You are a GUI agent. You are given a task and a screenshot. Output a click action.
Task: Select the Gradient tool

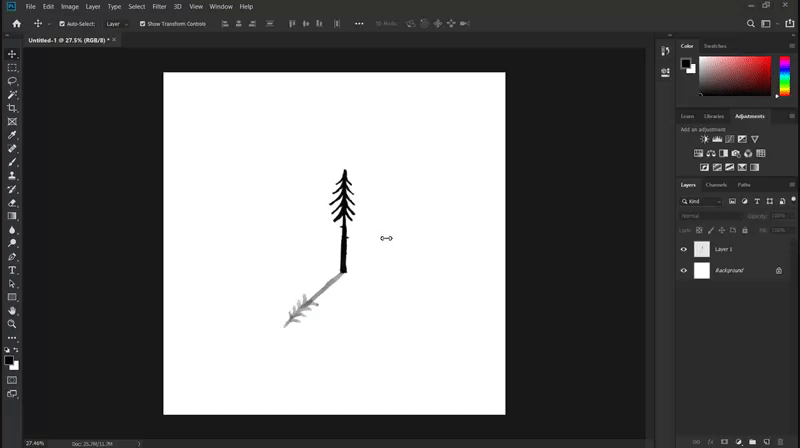pos(12,216)
